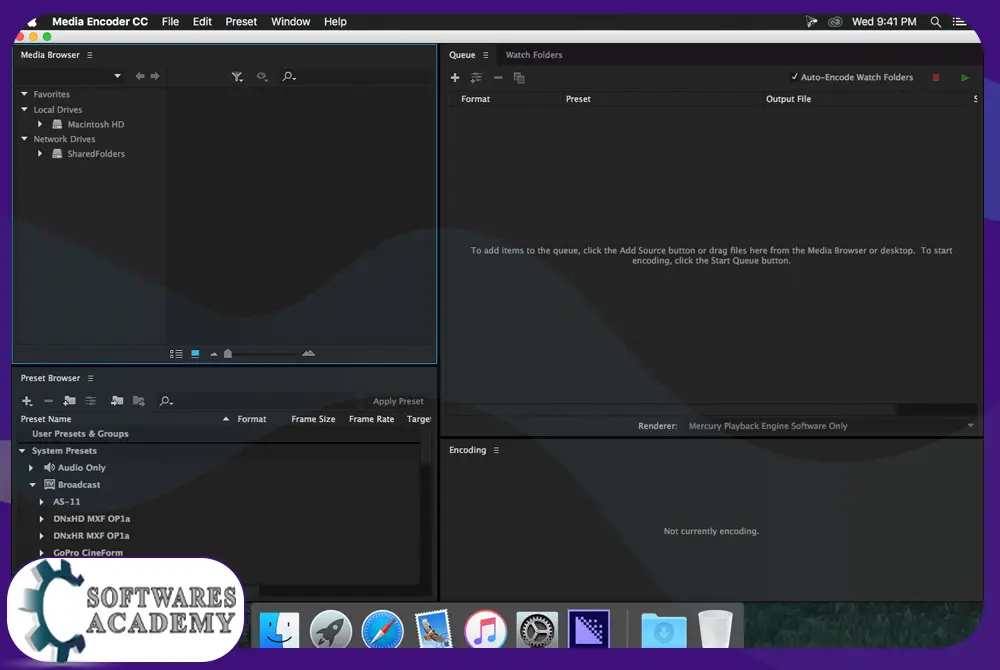Click red Stop Queue button
Viewport: 1000px width, 670px height.
936,77
